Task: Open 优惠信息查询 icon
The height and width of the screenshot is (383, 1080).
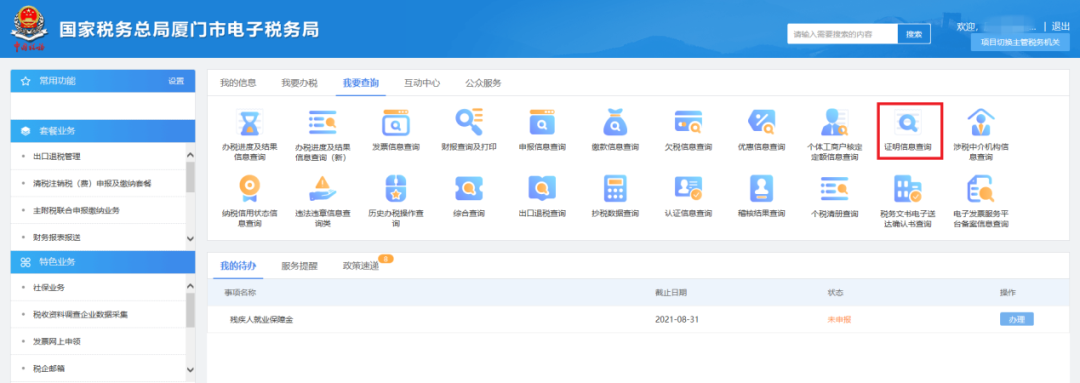Action: pyautogui.click(x=762, y=123)
